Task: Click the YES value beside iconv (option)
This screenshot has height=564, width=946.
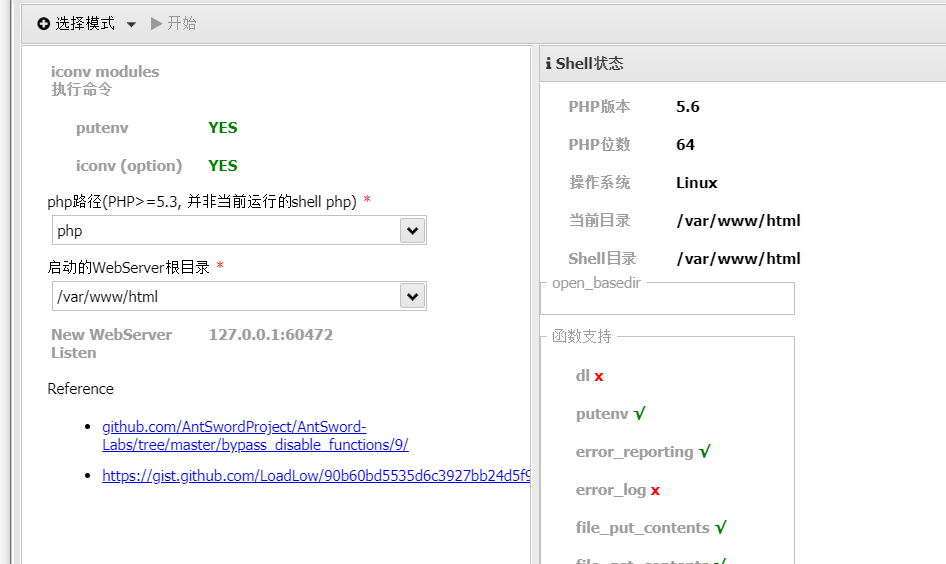Action: 223,166
